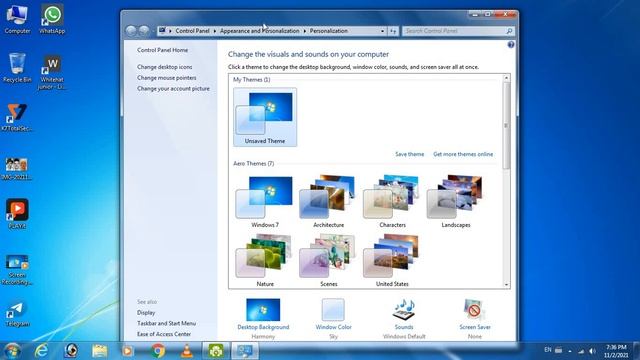Click Get more themes online
This screenshot has height=360, width=640.
click(x=463, y=154)
